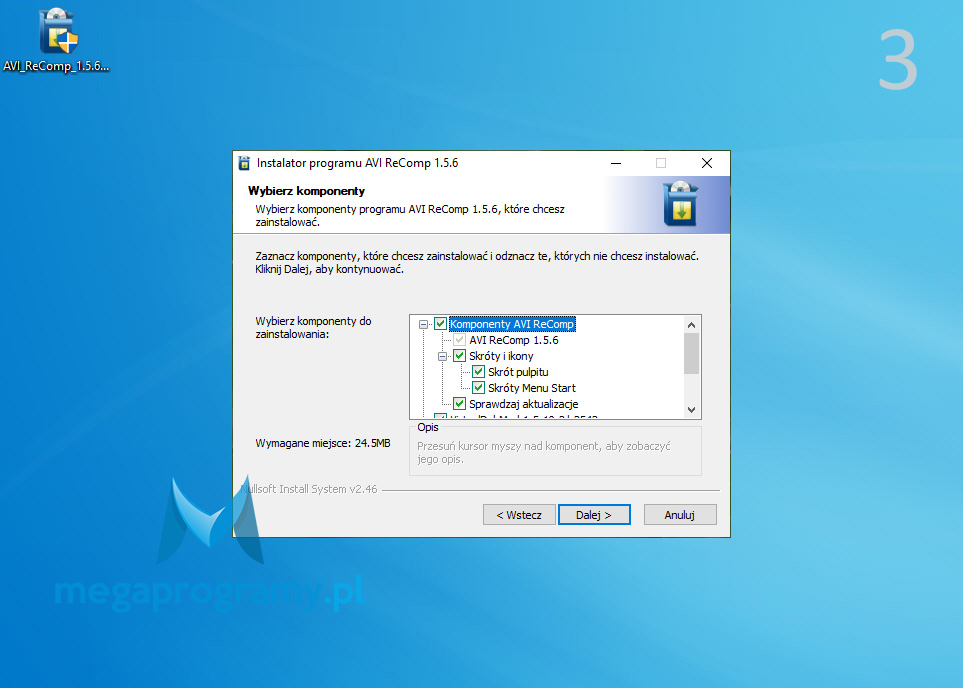
Task: Select the AVI ReComp 1.5.6 tree row
Action: point(514,340)
